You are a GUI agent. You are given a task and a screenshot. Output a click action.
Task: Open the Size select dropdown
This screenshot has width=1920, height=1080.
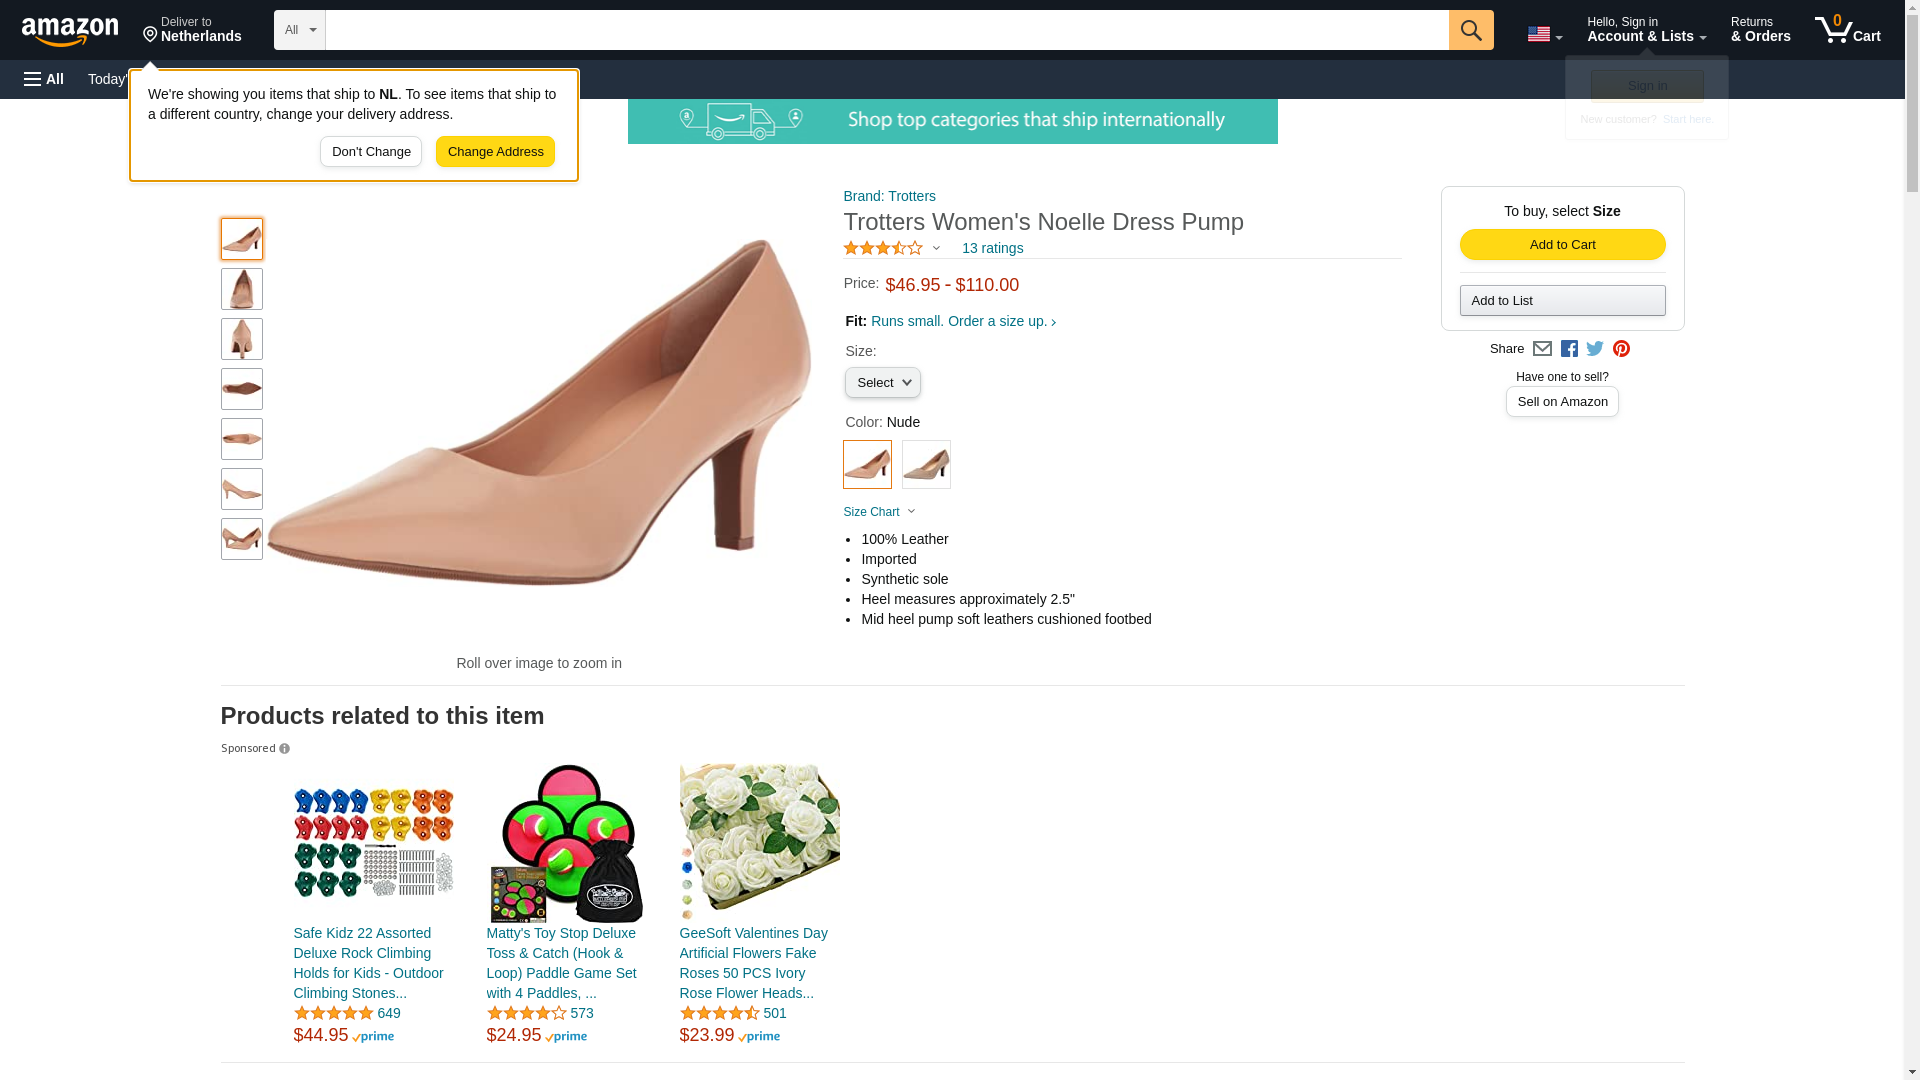coord(882,383)
